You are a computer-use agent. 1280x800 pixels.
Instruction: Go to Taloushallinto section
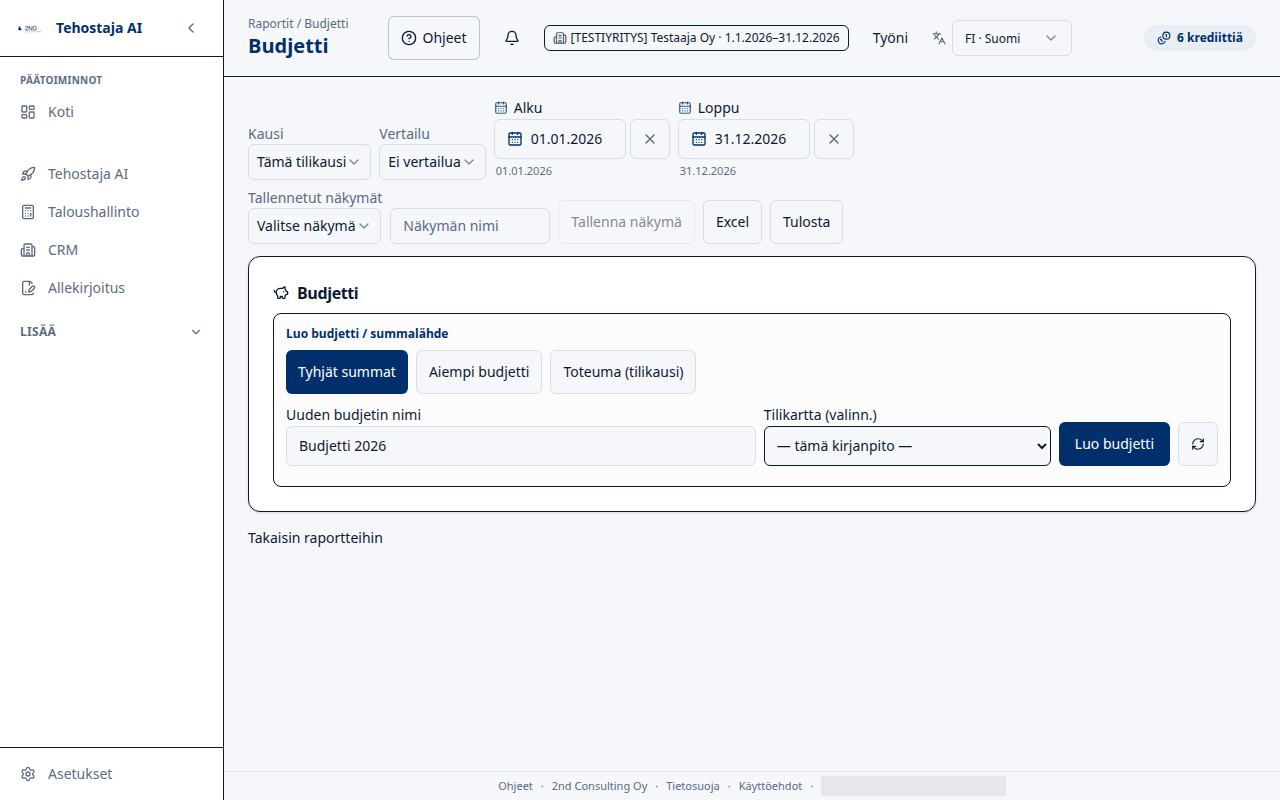(111, 212)
